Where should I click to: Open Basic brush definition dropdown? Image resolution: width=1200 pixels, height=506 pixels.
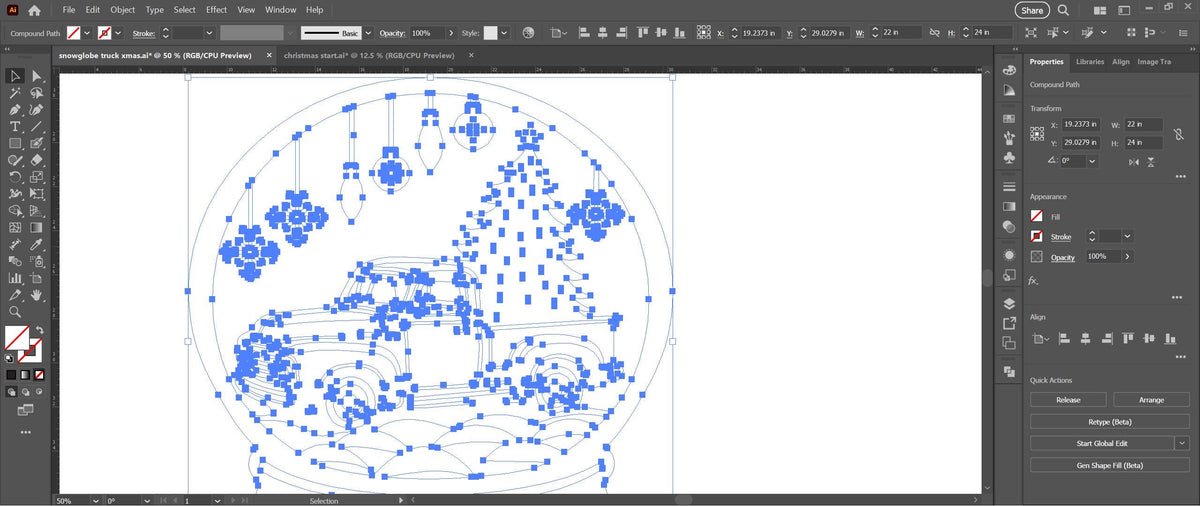[366, 33]
